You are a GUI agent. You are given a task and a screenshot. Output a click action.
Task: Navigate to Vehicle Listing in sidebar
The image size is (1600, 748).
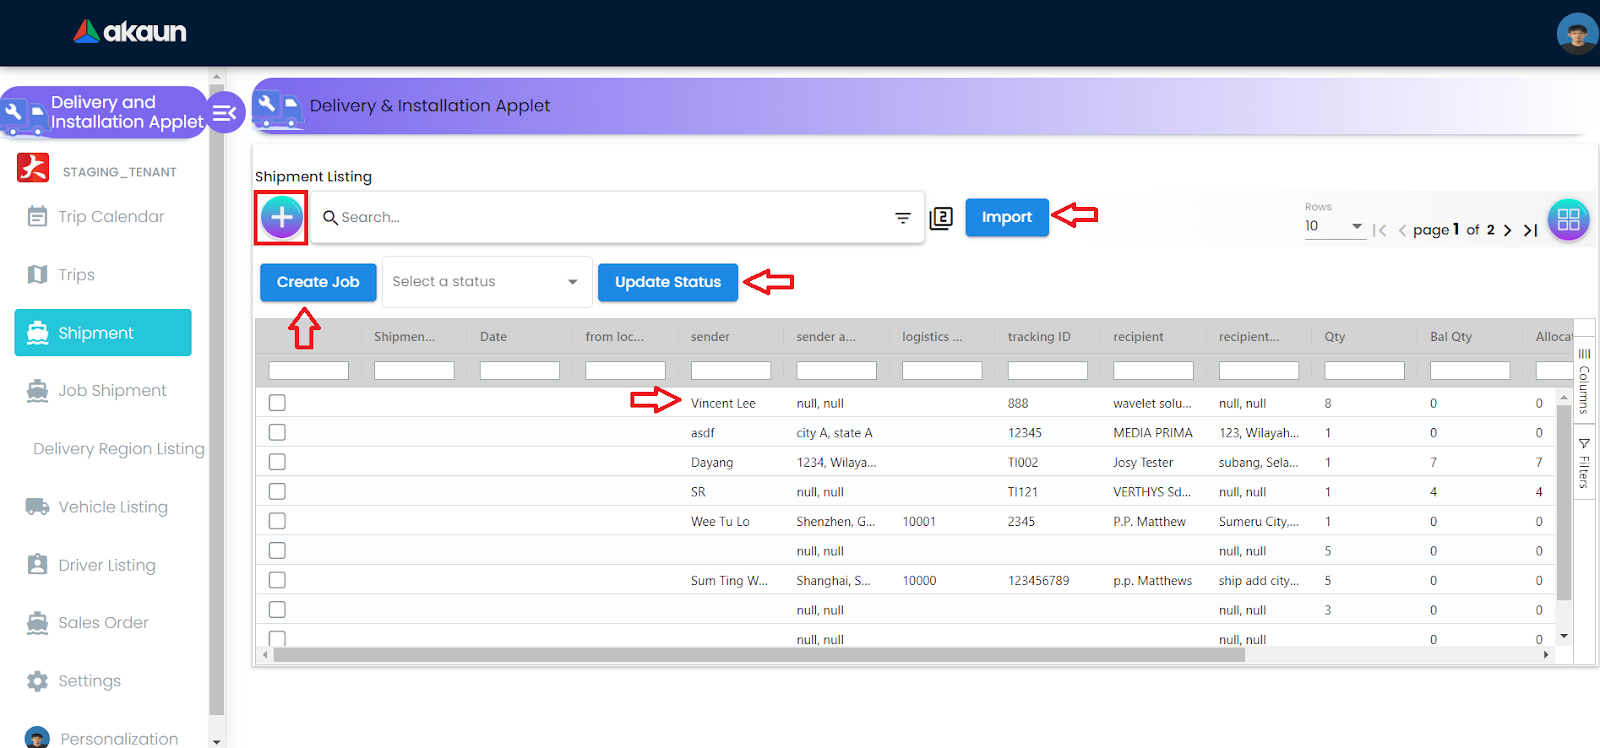(x=112, y=507)
